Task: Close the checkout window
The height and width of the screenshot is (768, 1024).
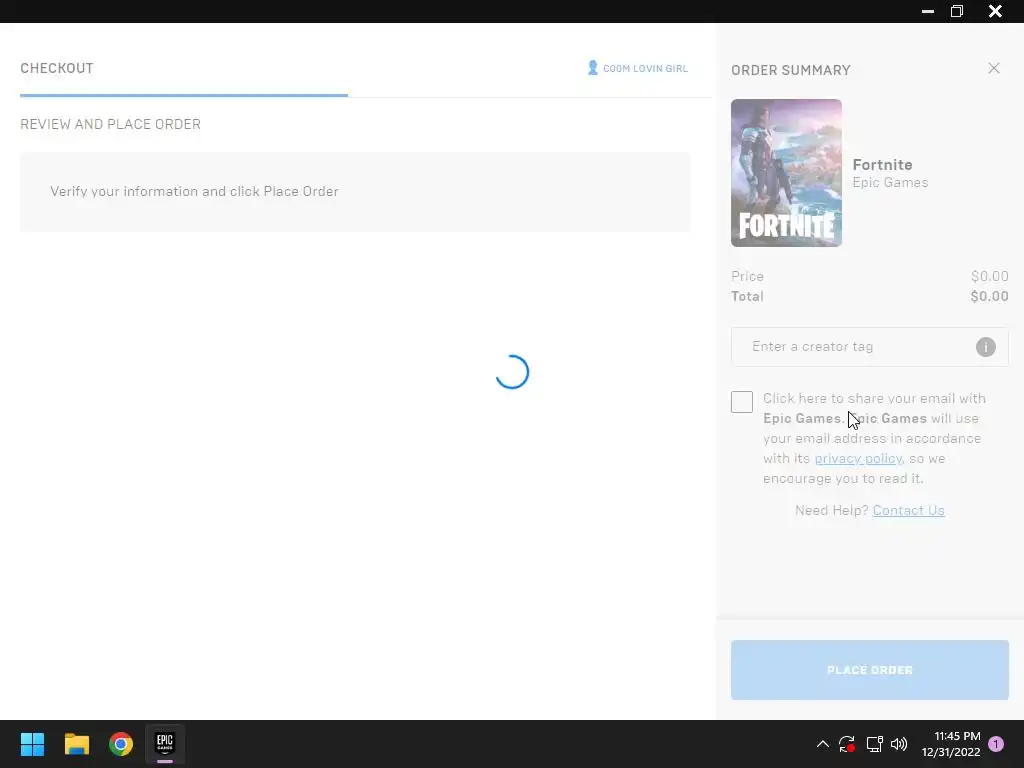Action: coord(995,11)
